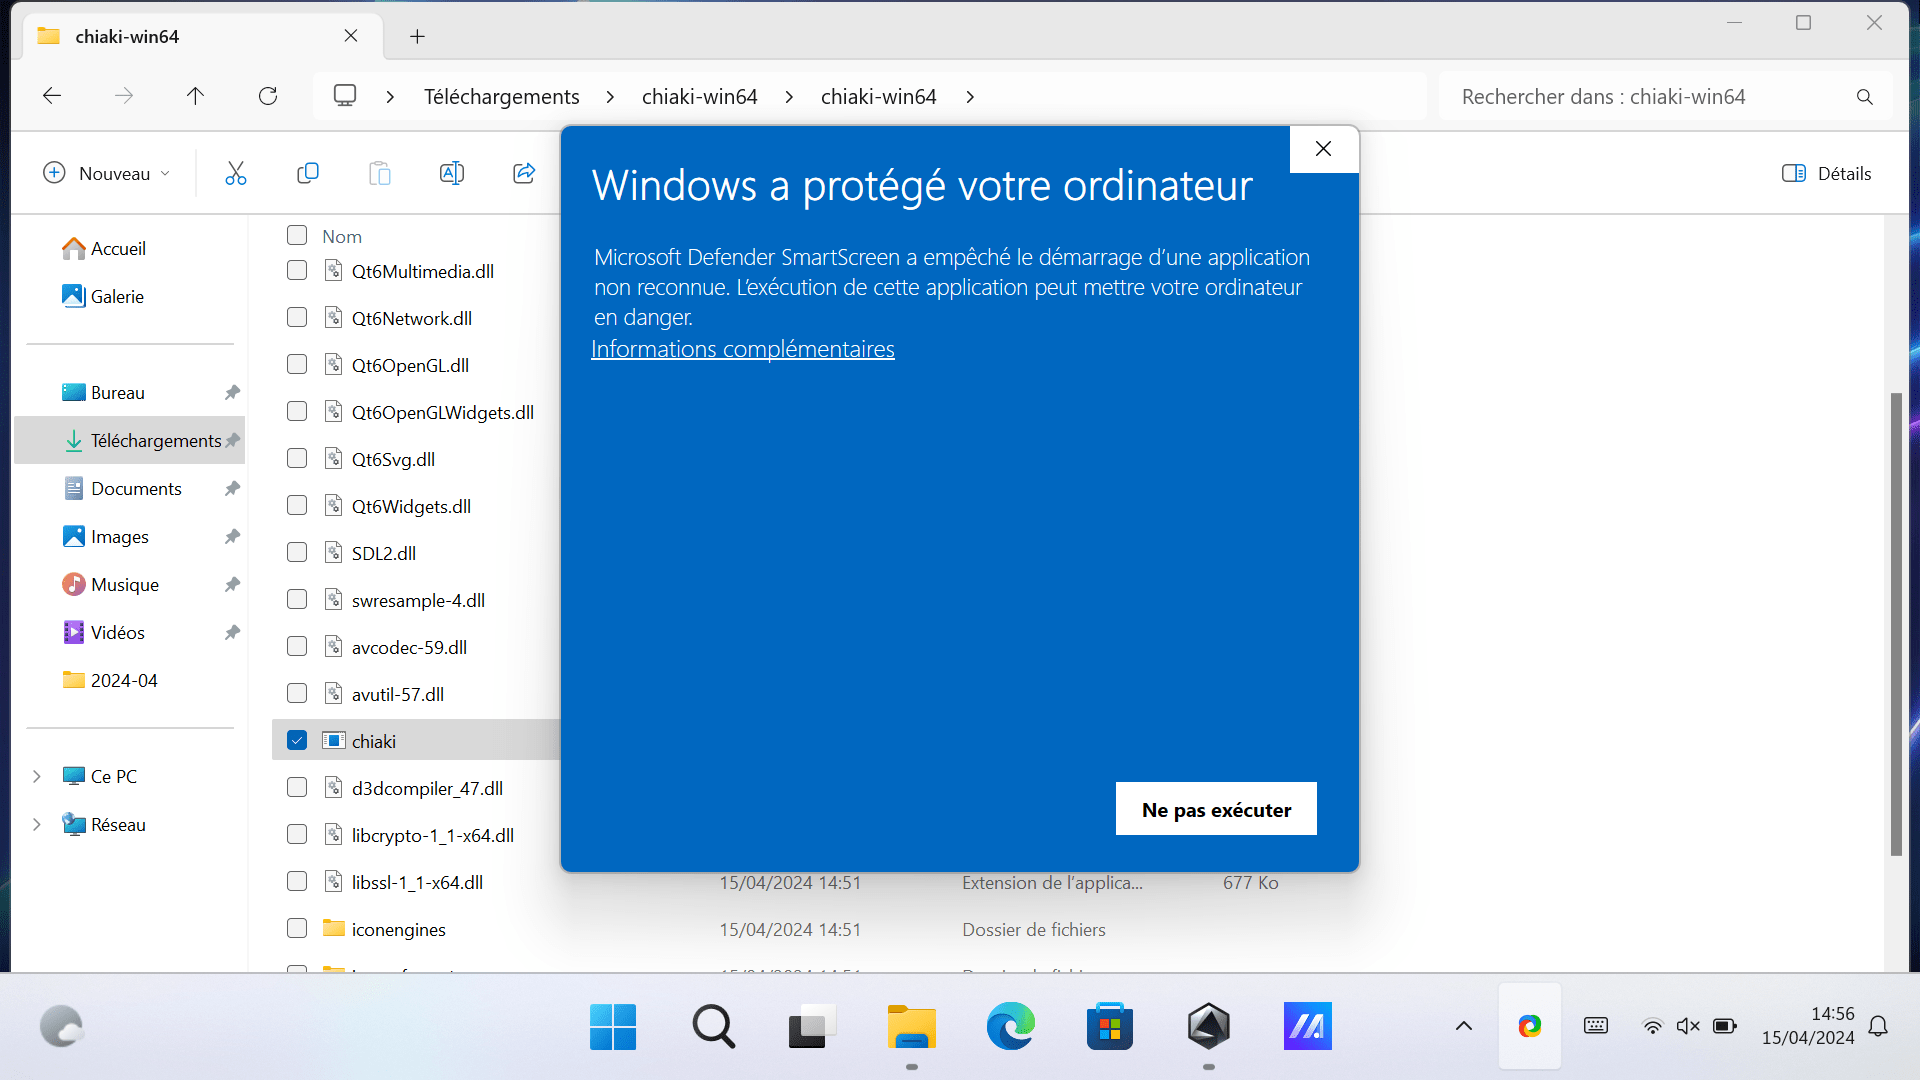Click the Cut scissors icon
Viewport: 1920px width, 1080px height.
[x=235, y=173]
